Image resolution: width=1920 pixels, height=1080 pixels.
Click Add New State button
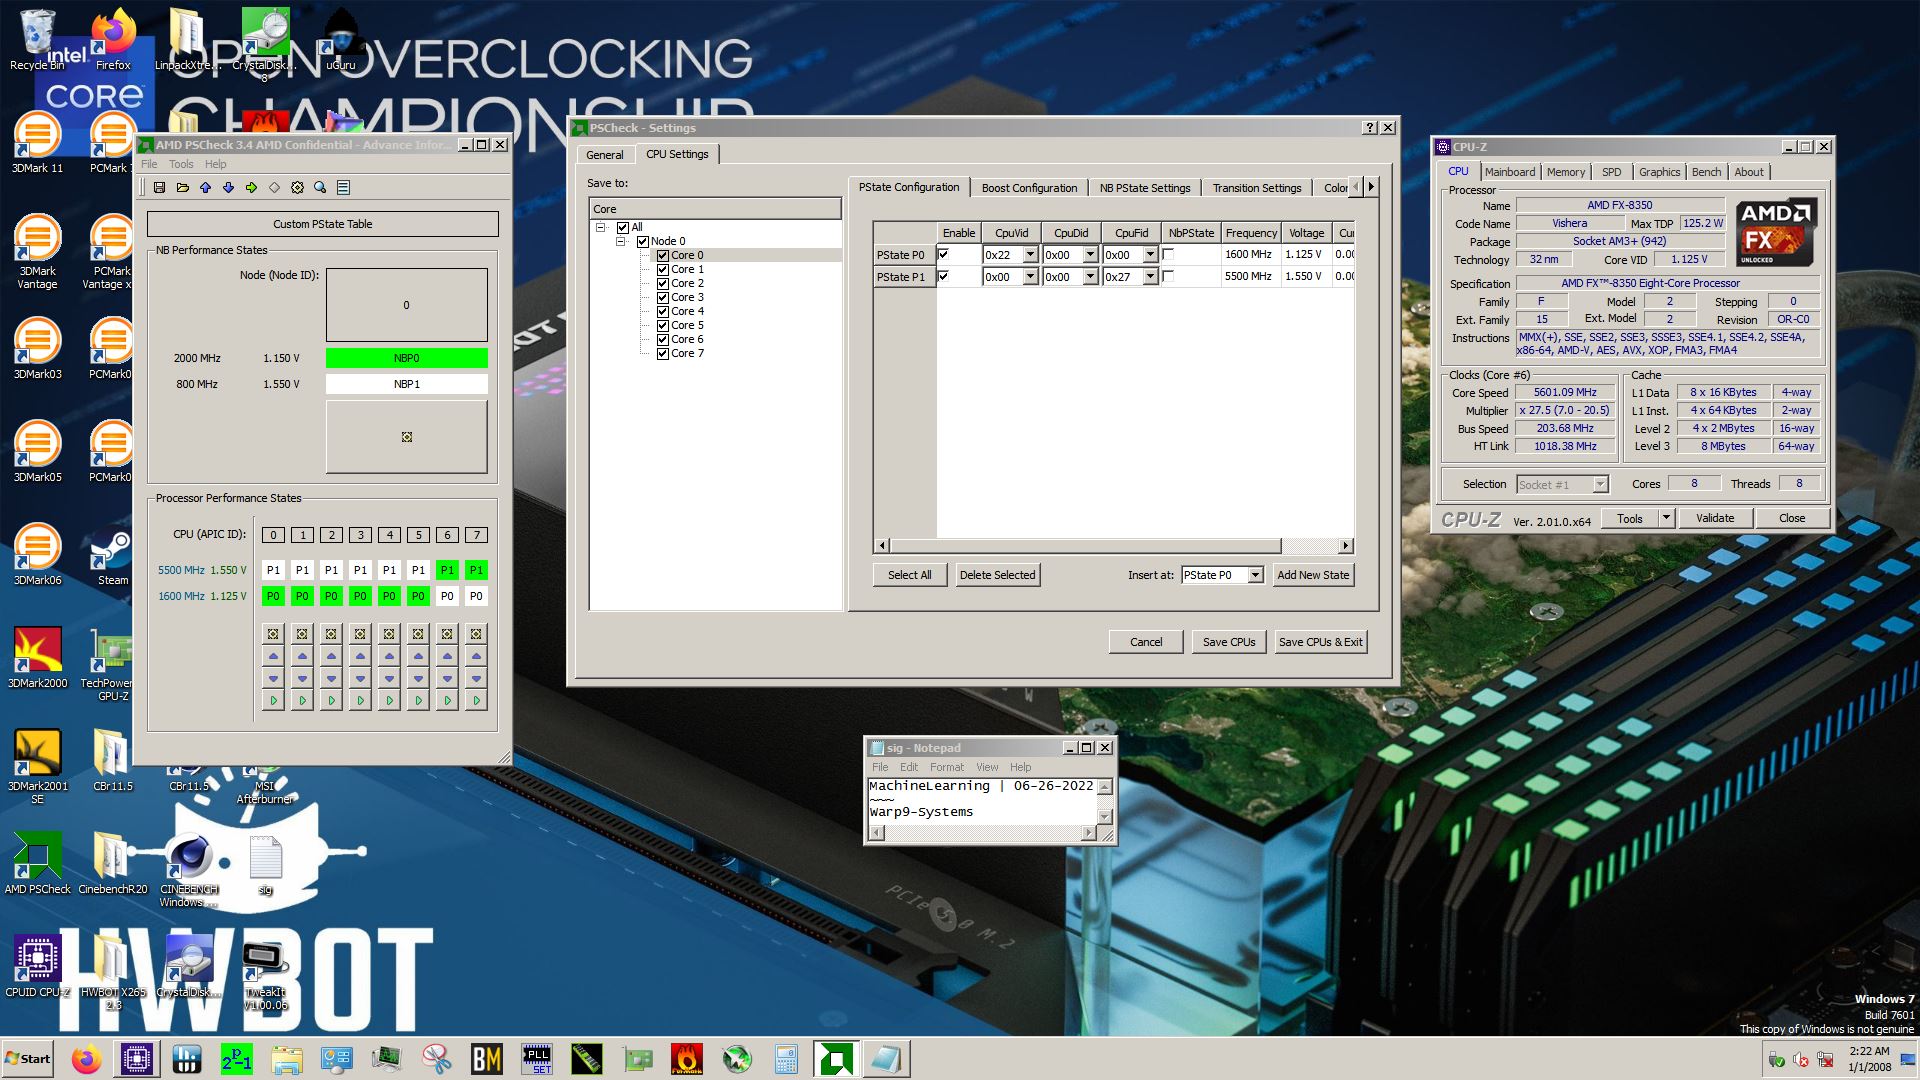[x=1313, y=575]
